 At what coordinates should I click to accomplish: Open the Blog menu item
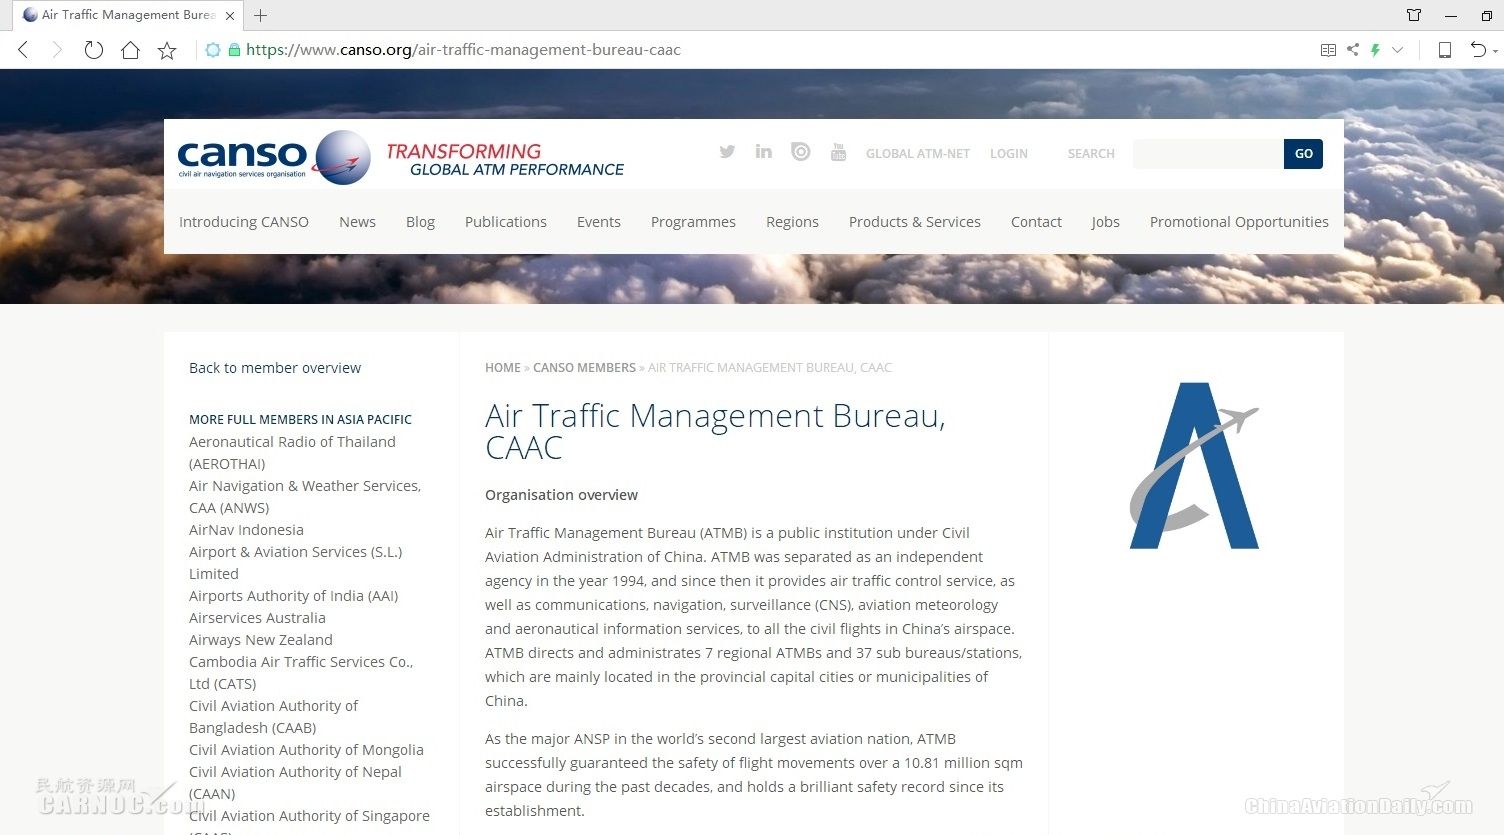(420, 222)
